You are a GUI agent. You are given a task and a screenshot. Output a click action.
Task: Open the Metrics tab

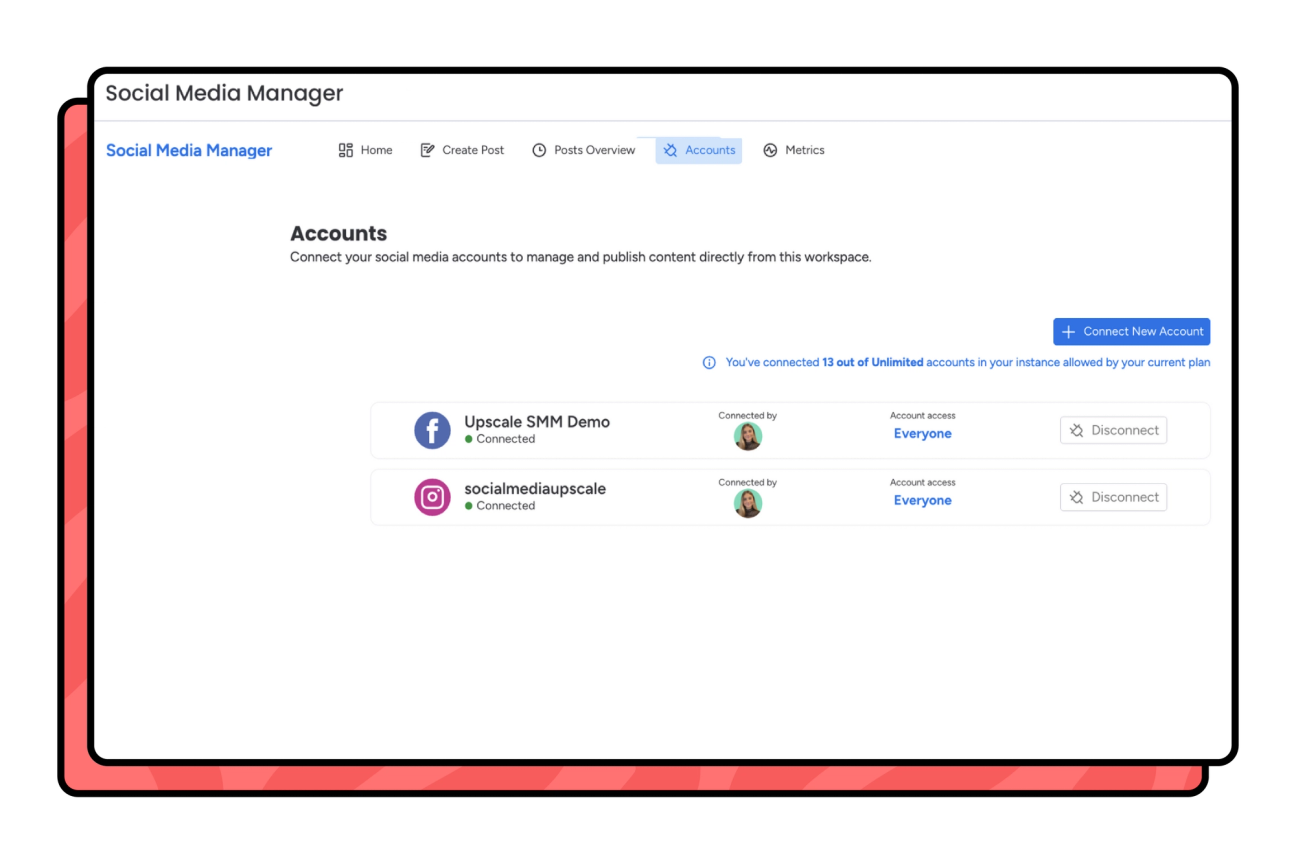794,149
